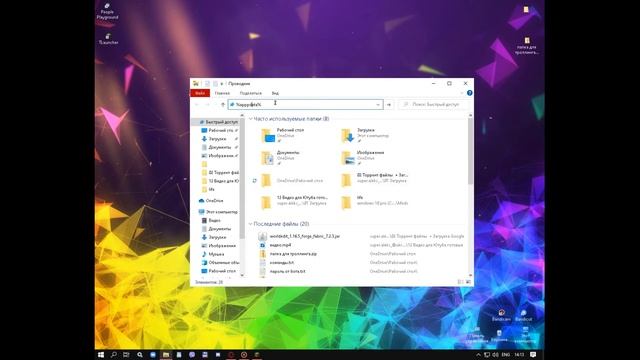This screenshot has height=360, width=640.
Task: Select the папка для троллинга.zip recent file
Action: click(x=293, y=254)
